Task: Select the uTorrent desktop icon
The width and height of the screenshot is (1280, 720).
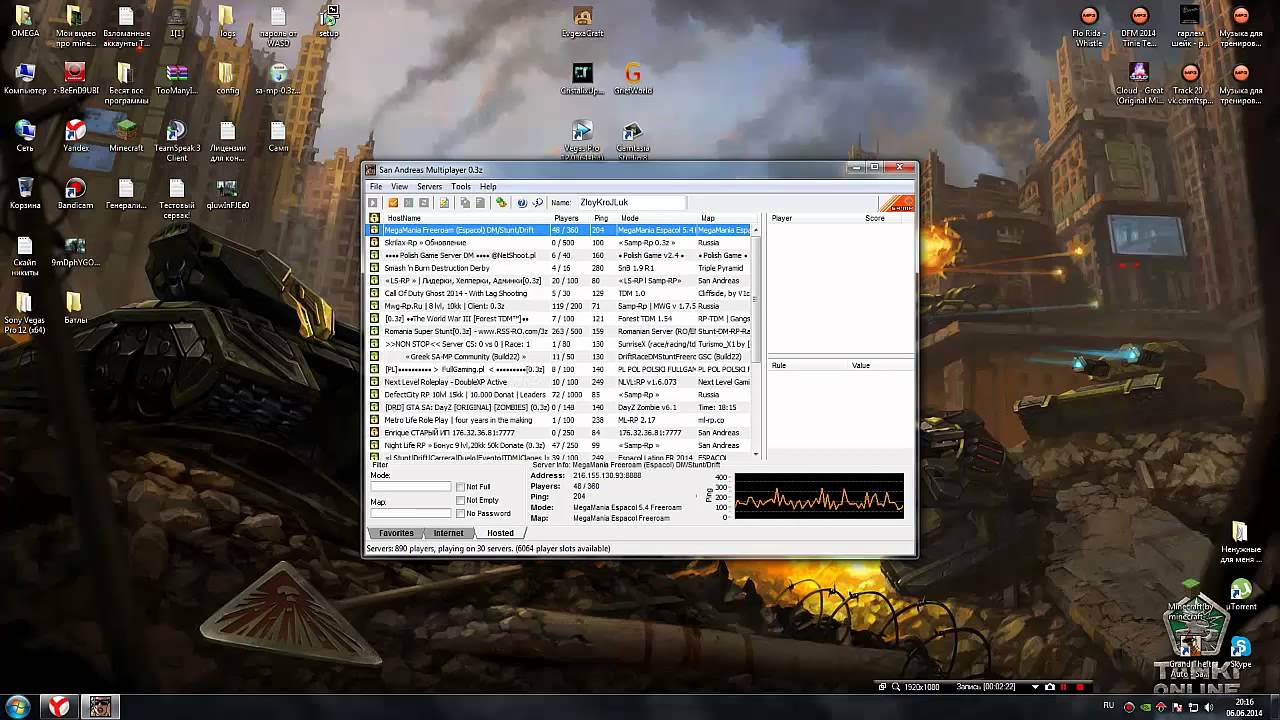Action: click(1241, 594)
